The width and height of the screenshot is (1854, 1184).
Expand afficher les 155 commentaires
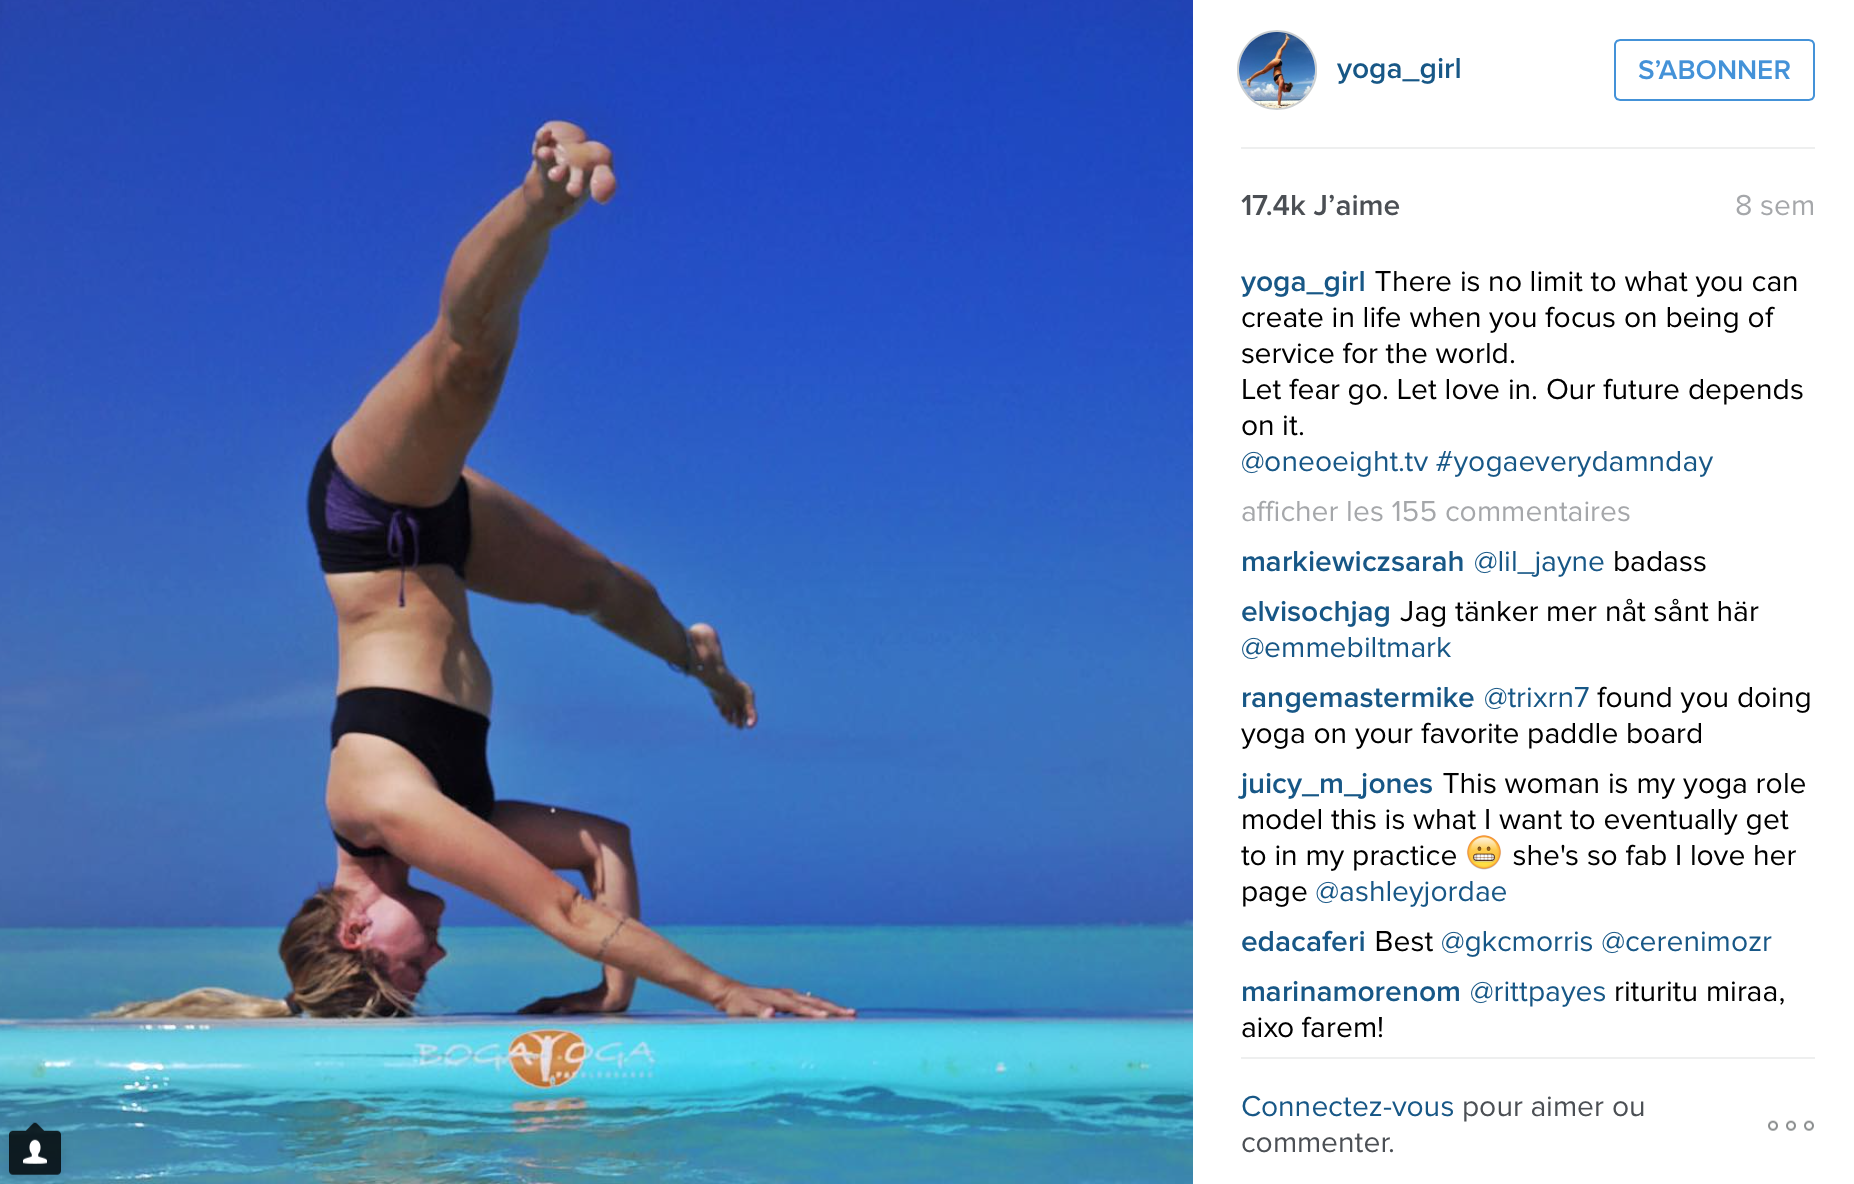(x=1435, y=512)
